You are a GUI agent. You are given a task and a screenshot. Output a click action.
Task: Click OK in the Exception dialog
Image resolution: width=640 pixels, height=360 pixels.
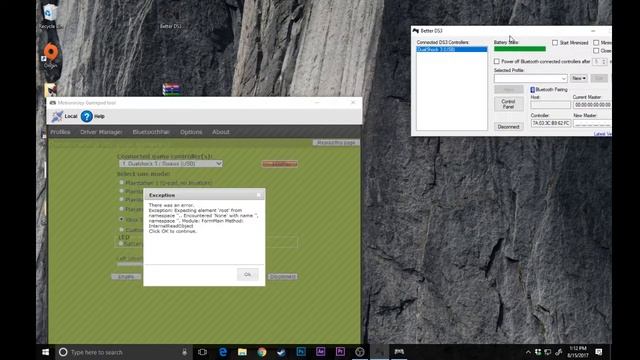[x=247, y=274]
